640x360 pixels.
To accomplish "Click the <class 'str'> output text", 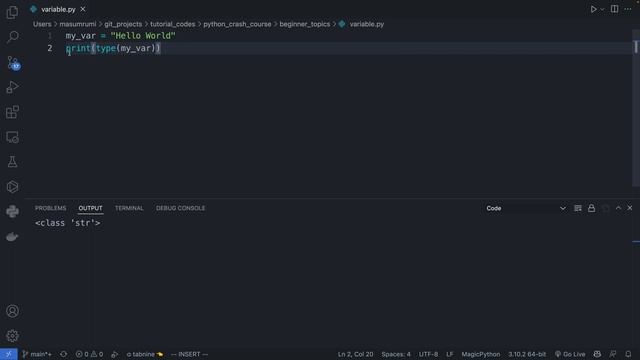I will (68, 223).
